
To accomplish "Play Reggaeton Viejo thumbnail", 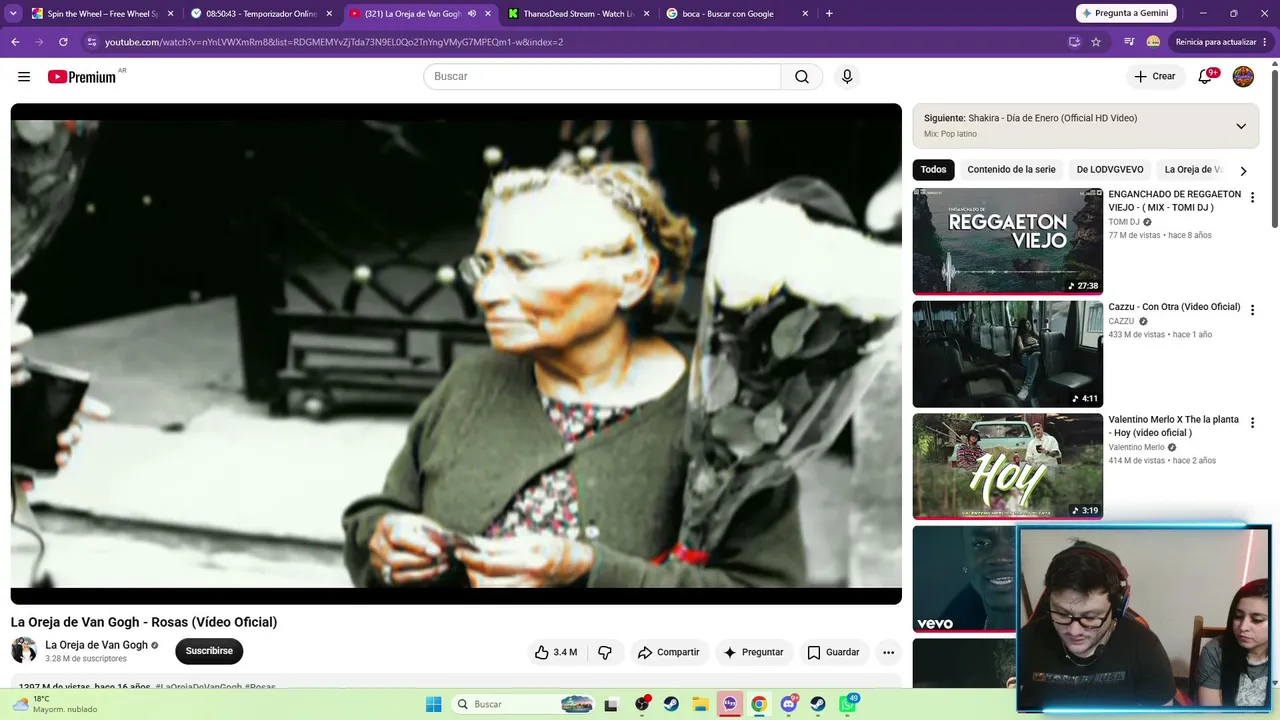I will point(1007,241).
